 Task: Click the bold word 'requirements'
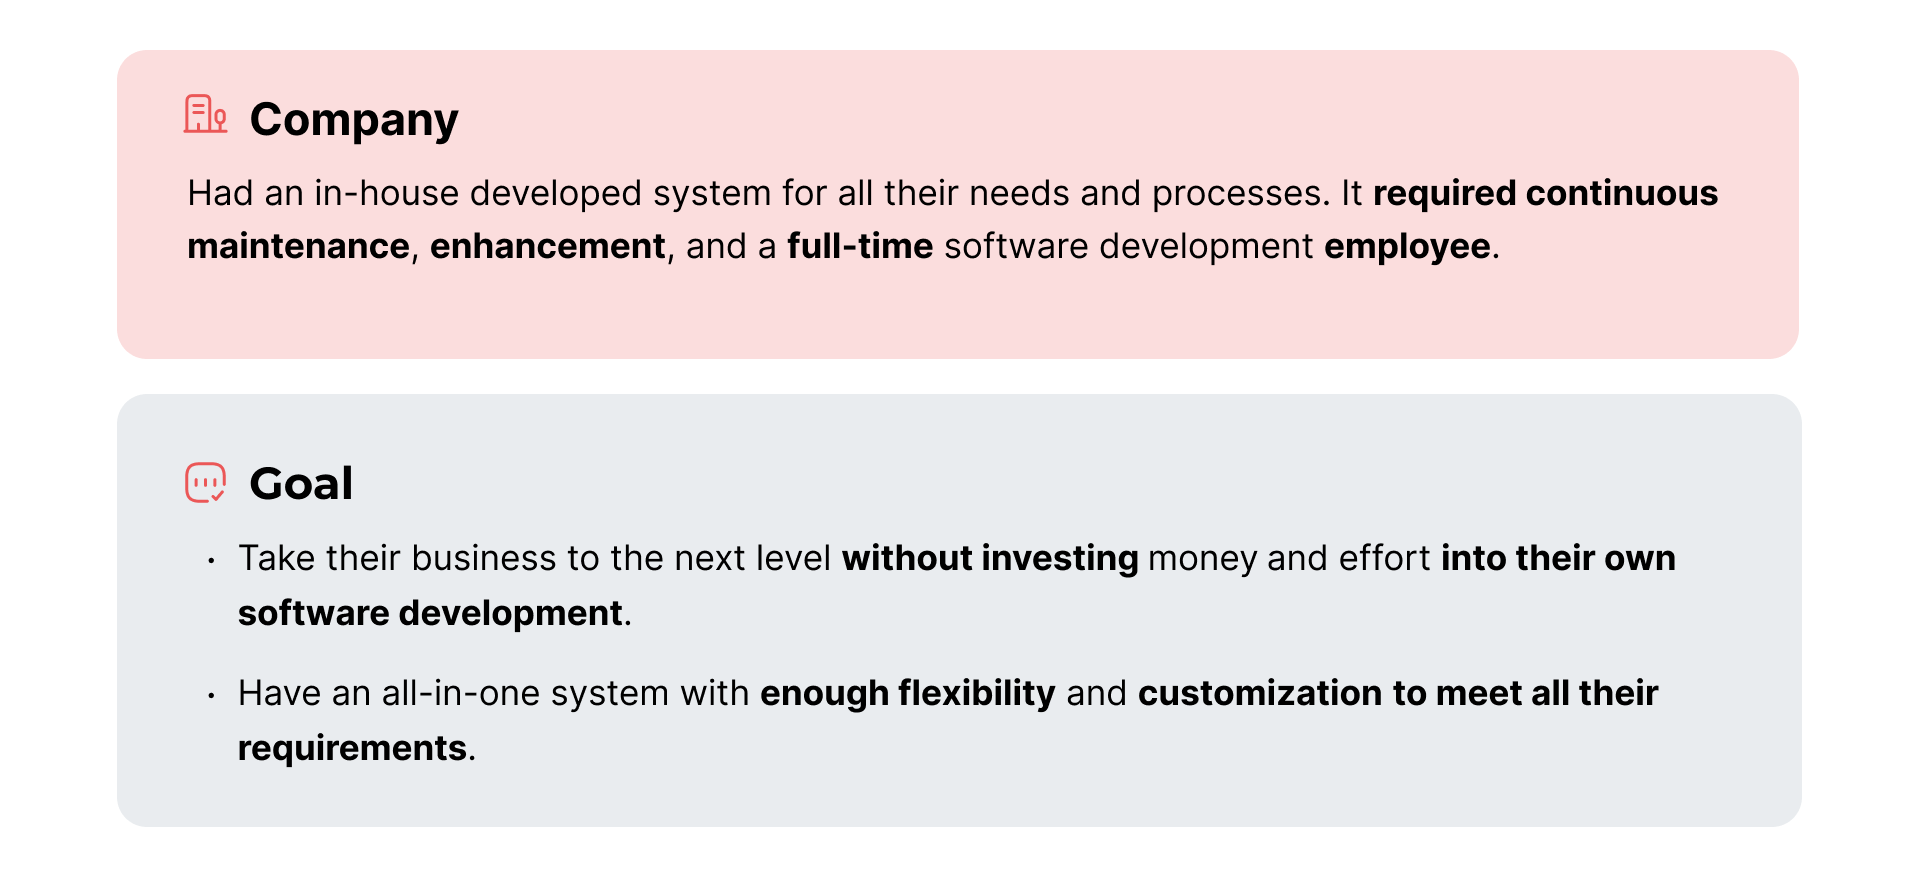coord(352,748)
